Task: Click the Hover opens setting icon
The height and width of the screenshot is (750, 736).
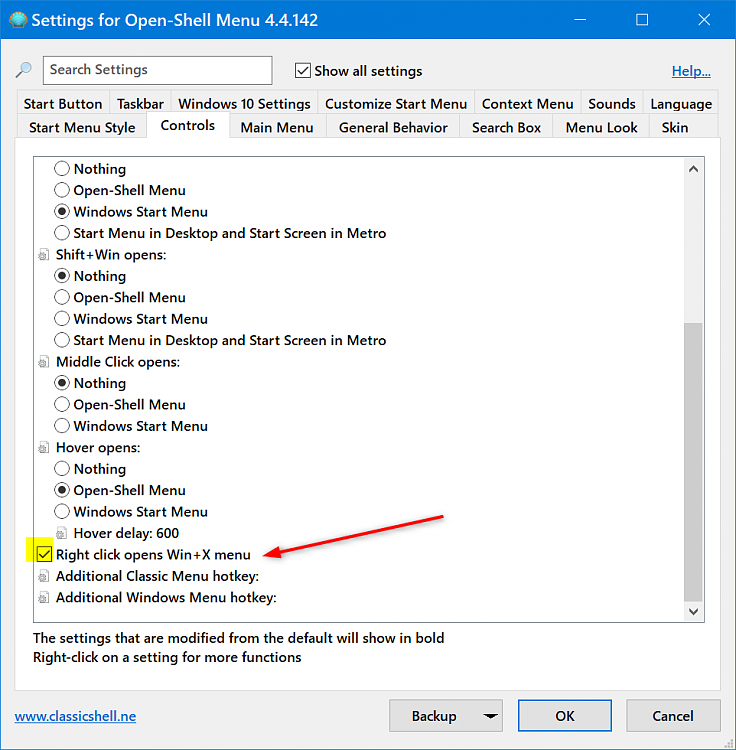Action: click(x=44, y=447)
